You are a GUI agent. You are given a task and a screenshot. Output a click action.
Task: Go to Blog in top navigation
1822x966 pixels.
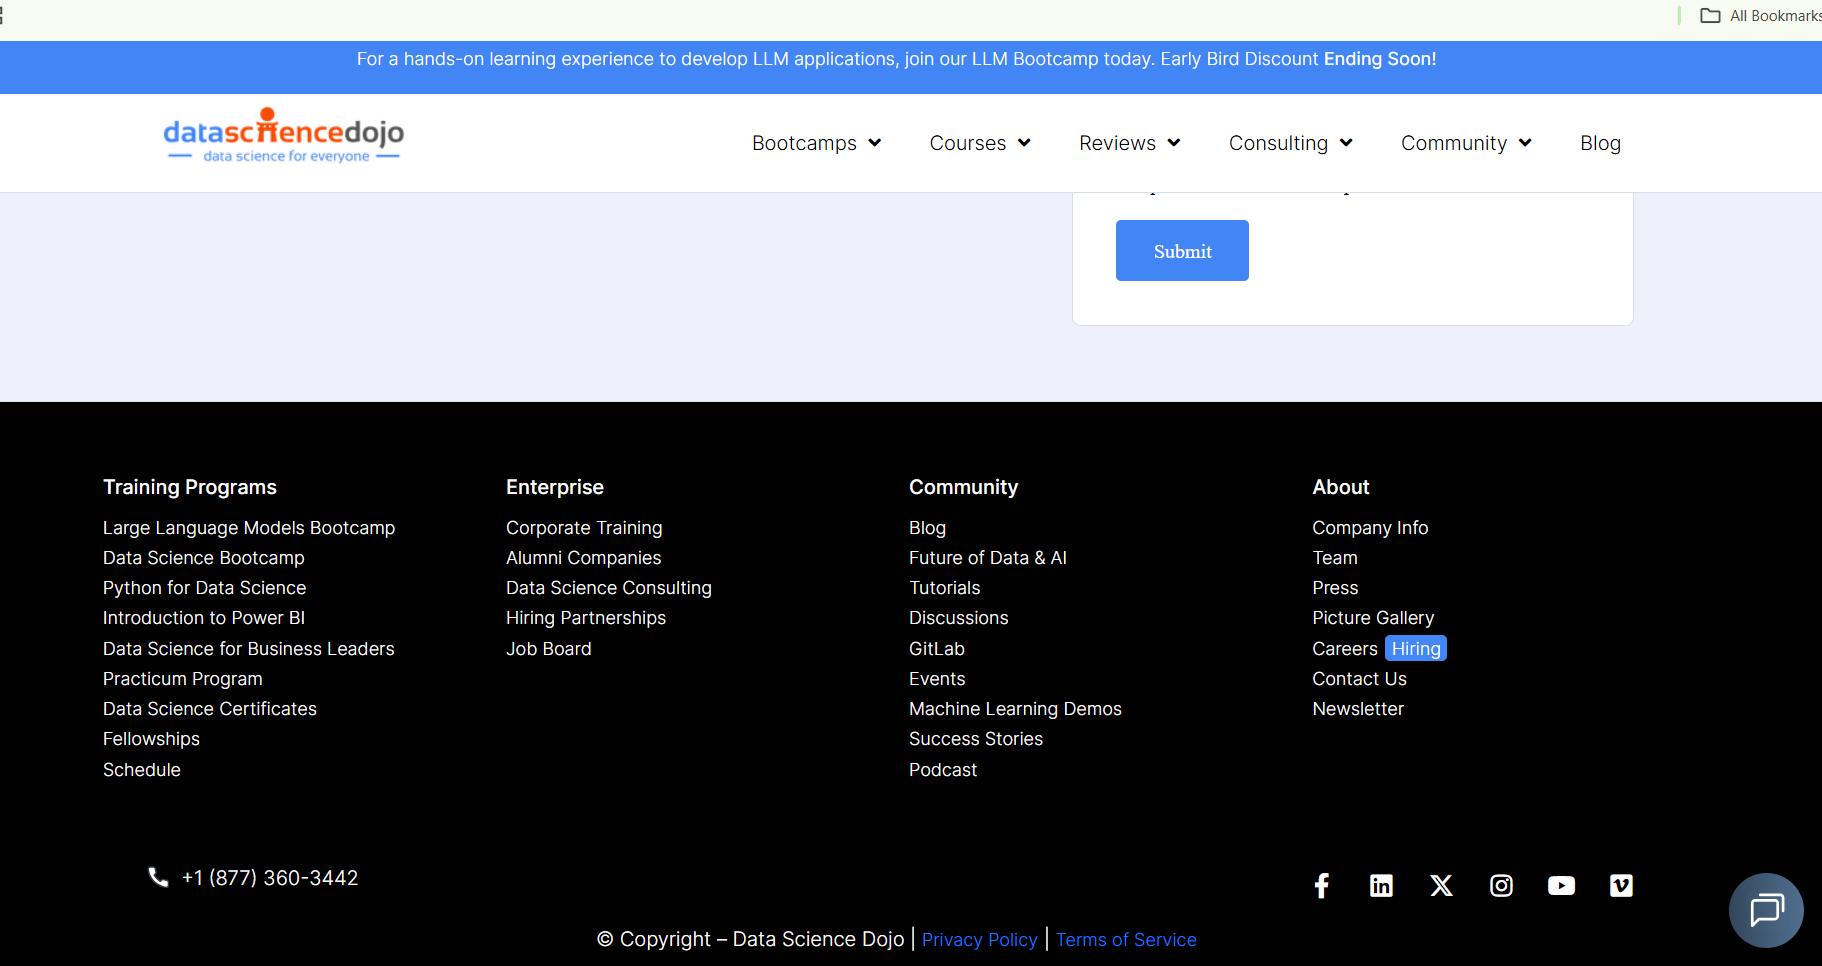pos(1600,143)
